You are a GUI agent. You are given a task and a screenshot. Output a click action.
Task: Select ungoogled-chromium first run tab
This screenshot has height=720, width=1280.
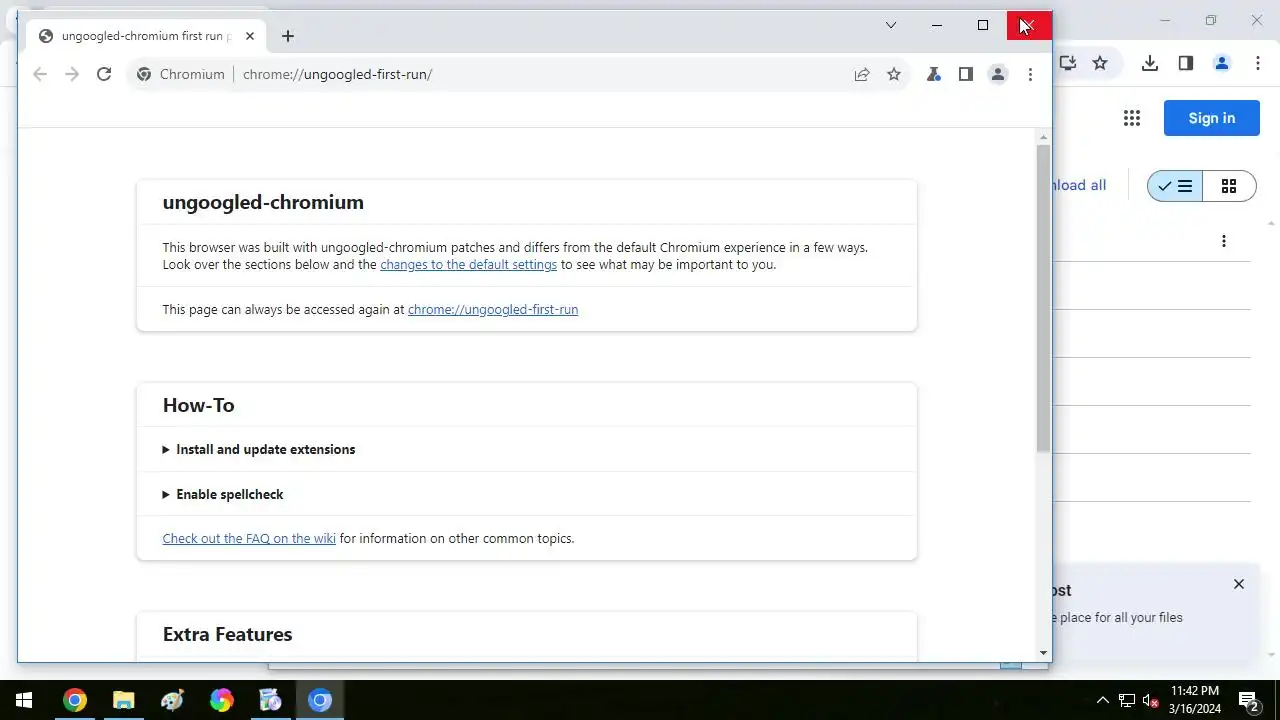[x=147, y=36]
